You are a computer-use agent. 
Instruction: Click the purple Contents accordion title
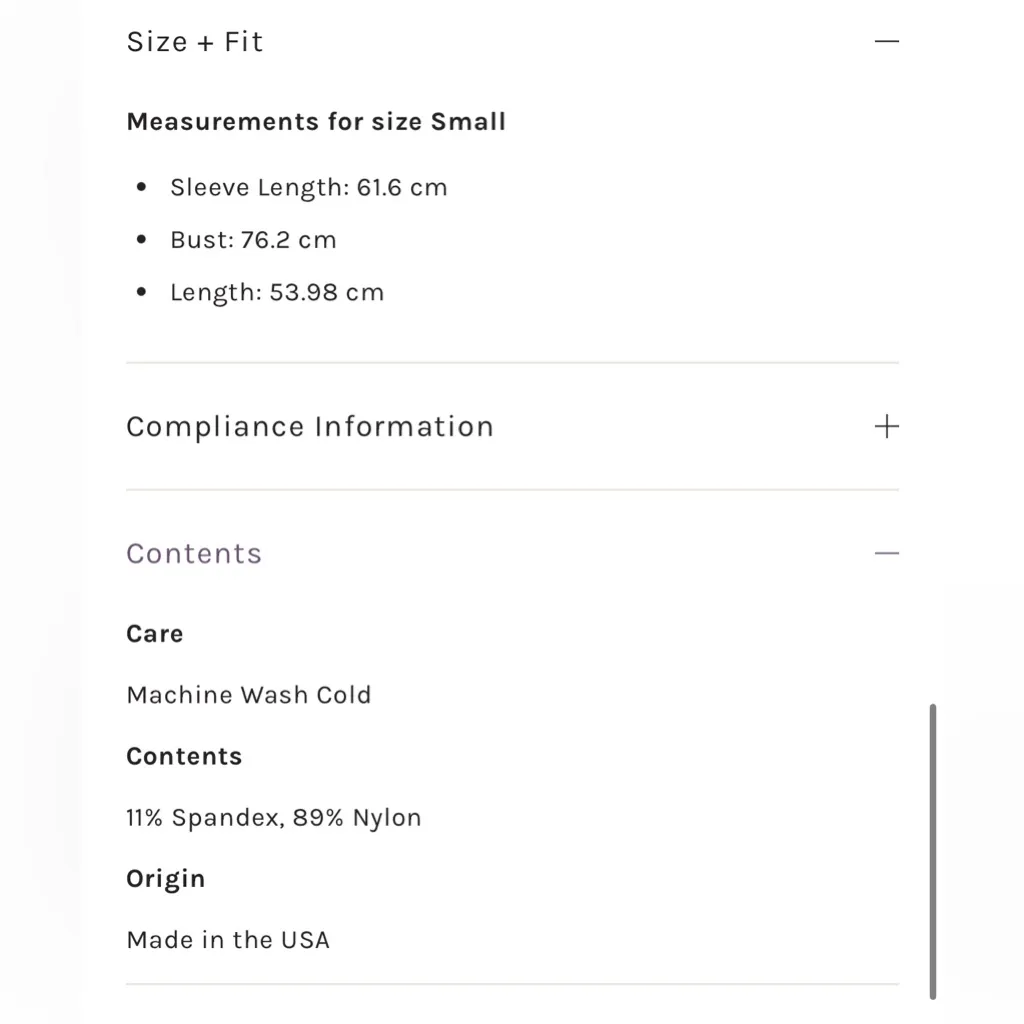[x=194, y=554]
